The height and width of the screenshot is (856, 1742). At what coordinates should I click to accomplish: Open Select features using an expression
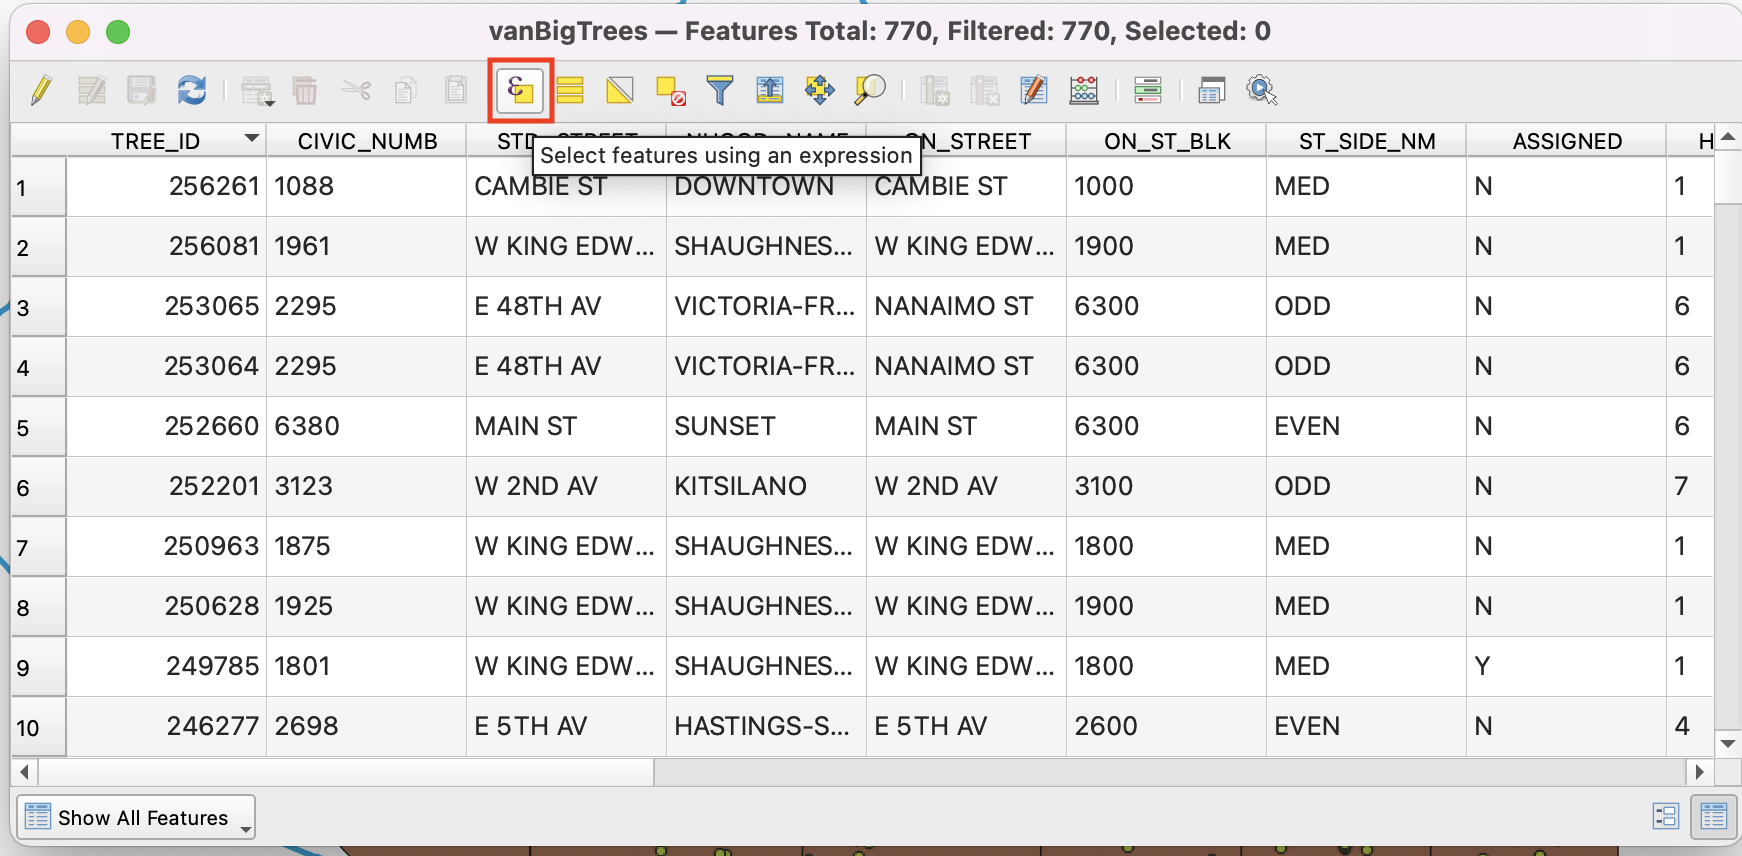[x=520, y=91]
